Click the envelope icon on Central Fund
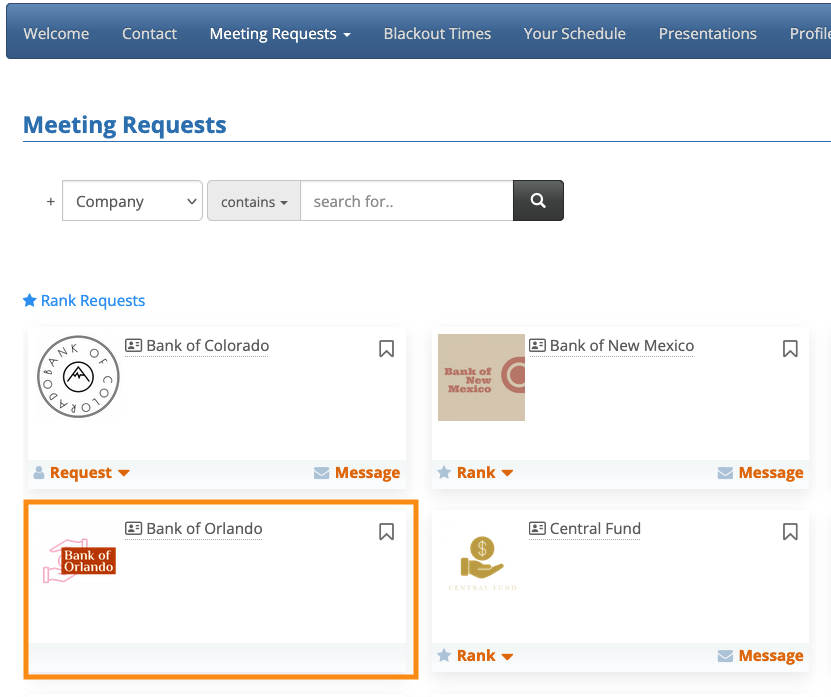The height and width of the screenshot is (697, 831). [725, 656]
